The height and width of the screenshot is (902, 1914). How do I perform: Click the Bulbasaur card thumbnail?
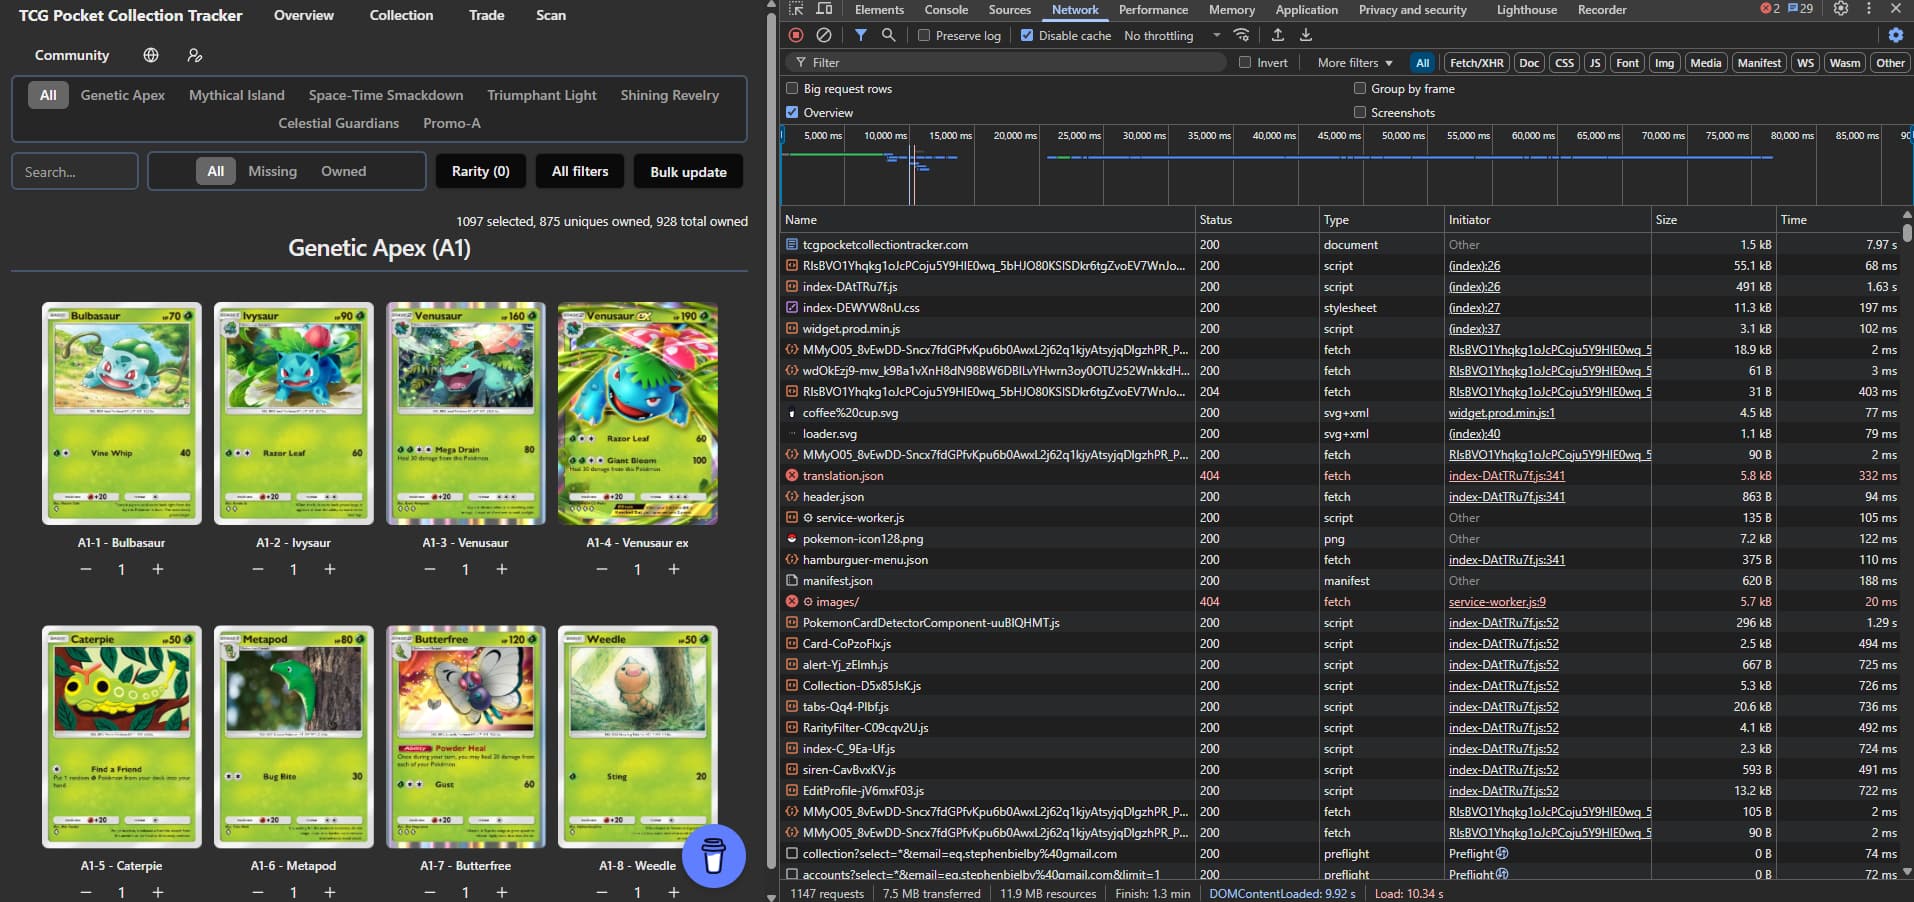(x=122, y=413)
